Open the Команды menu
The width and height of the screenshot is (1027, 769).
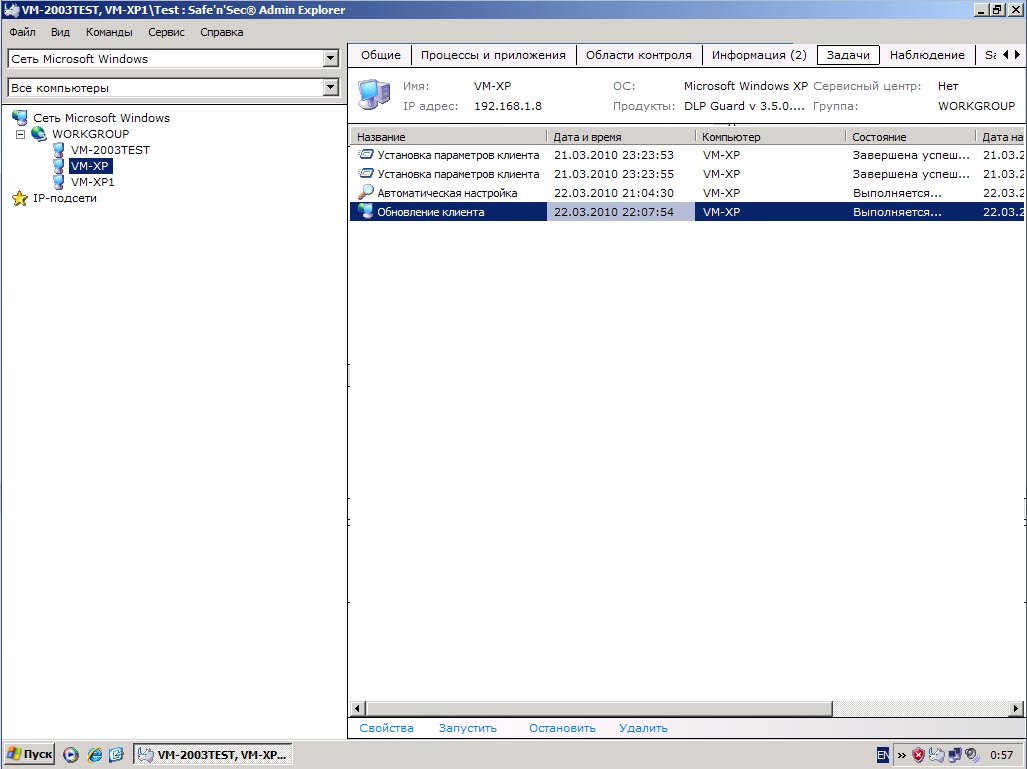109,32
